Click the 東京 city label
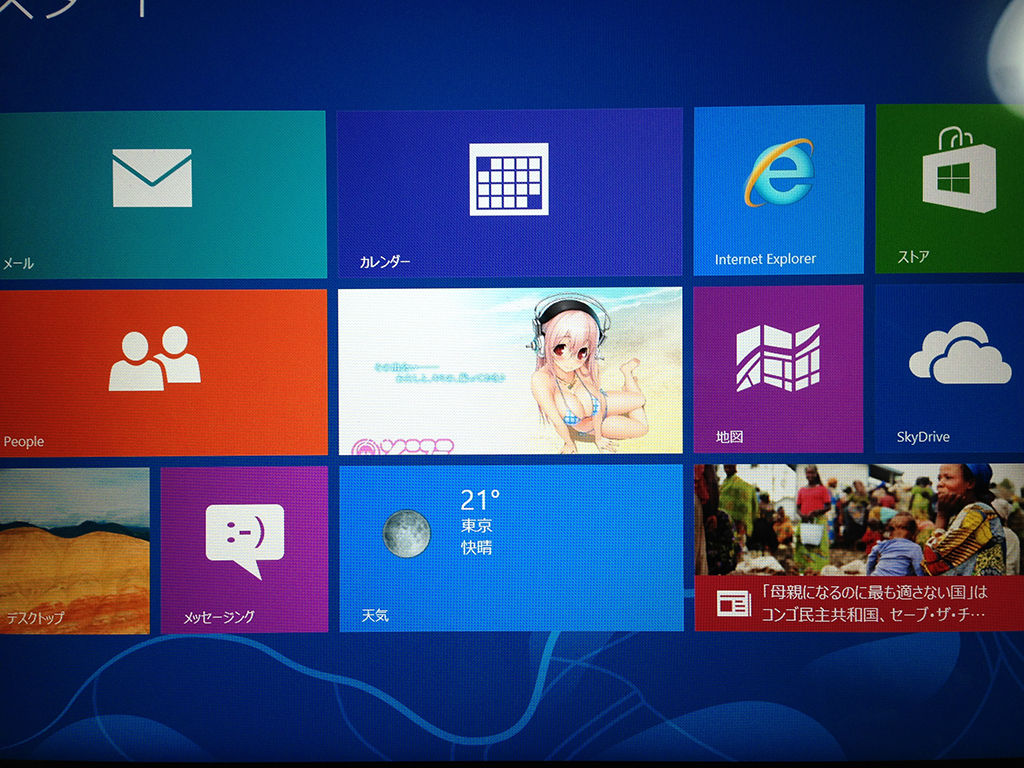The height and width of the screenshot is (768, 1024). coord(477,525)
